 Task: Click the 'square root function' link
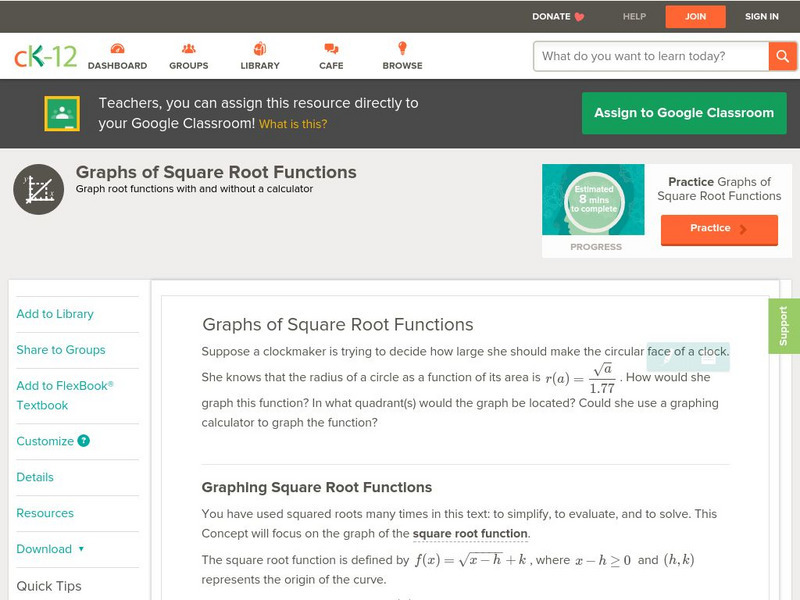[470, 534]
